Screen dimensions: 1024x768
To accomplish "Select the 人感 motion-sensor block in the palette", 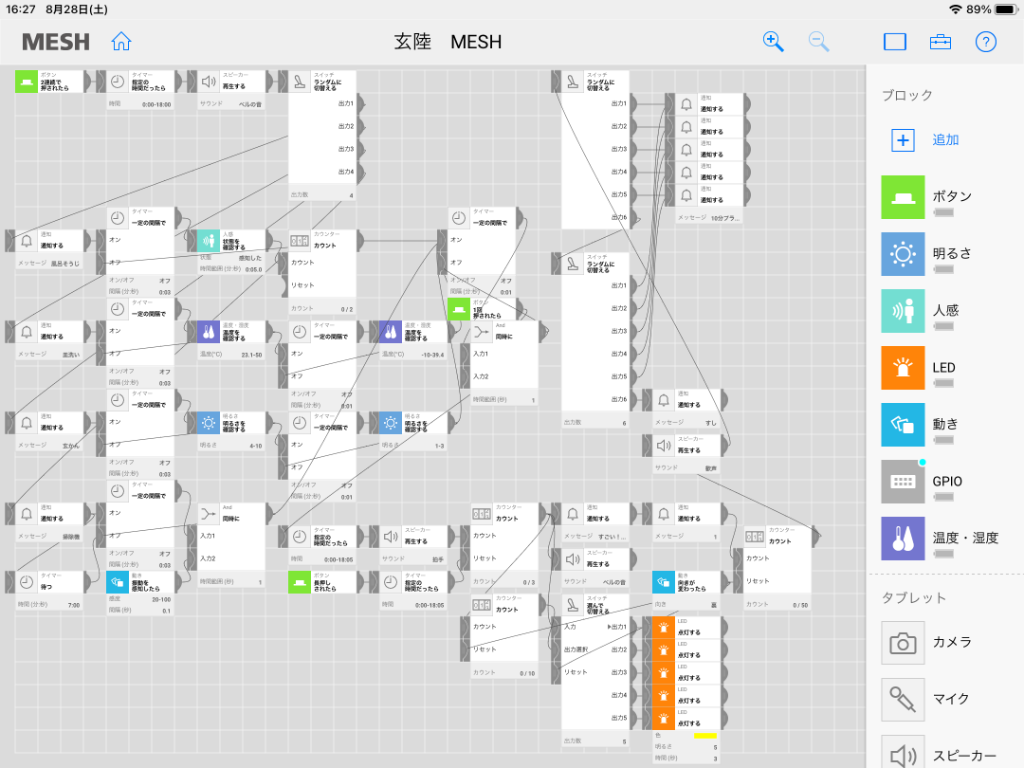I will click(903, 311).
